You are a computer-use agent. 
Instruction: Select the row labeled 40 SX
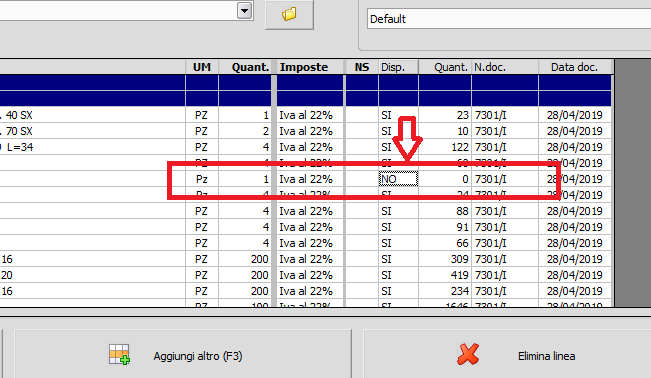306,115
